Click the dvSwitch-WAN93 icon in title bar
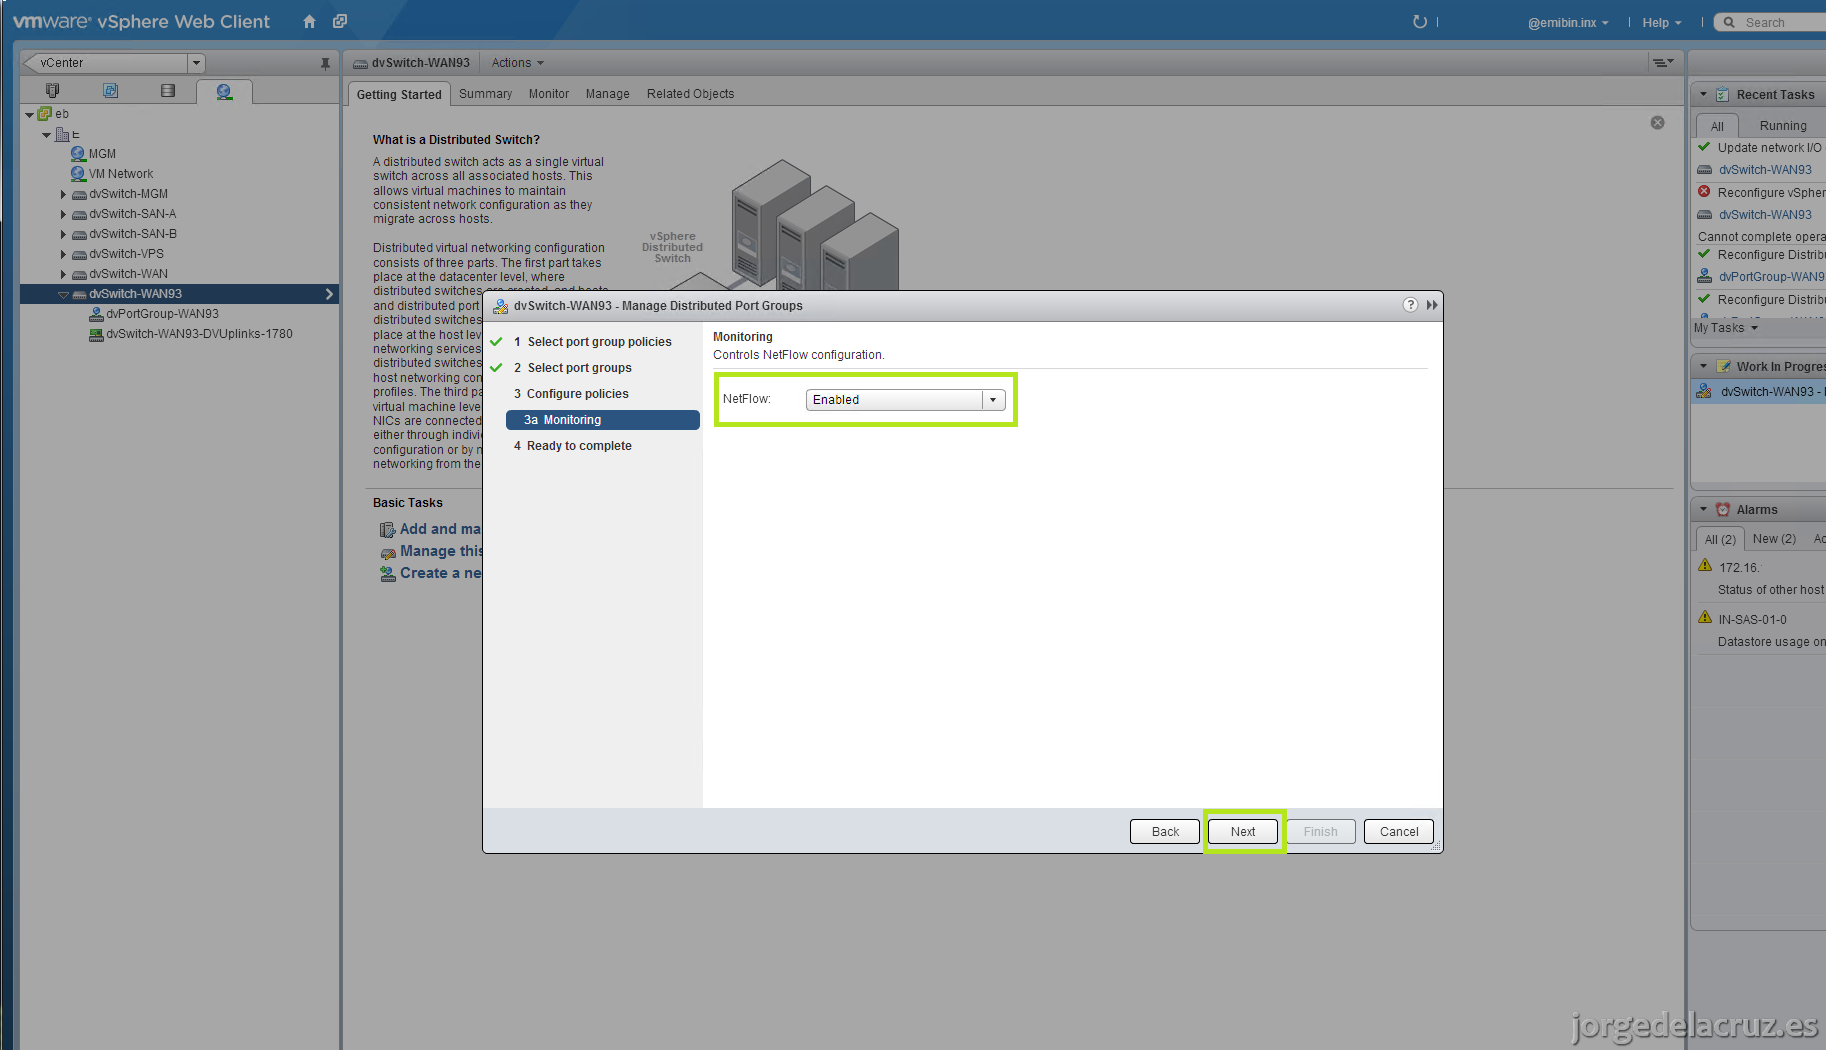1826x1050 pixels. (360, 63)
